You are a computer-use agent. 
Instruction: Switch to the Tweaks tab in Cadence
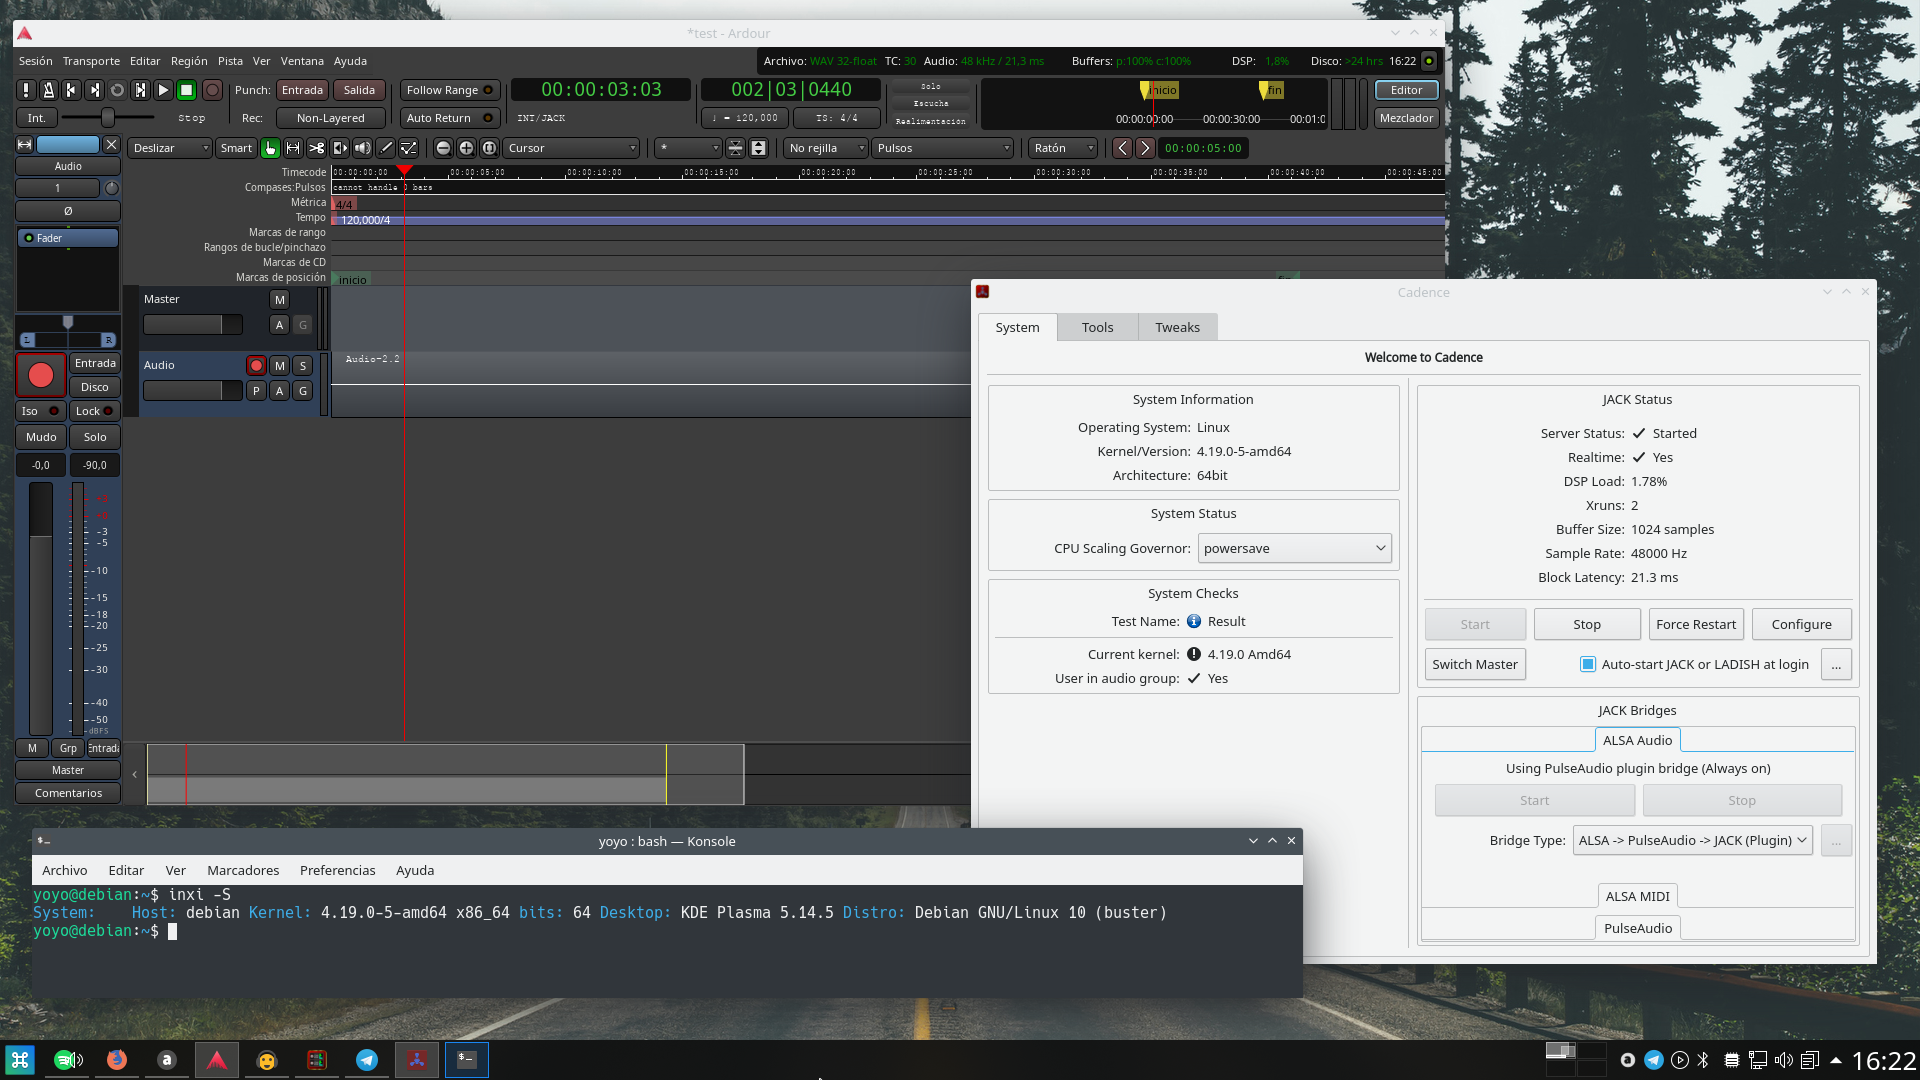pyautogui.click(x=1177, y=327)
